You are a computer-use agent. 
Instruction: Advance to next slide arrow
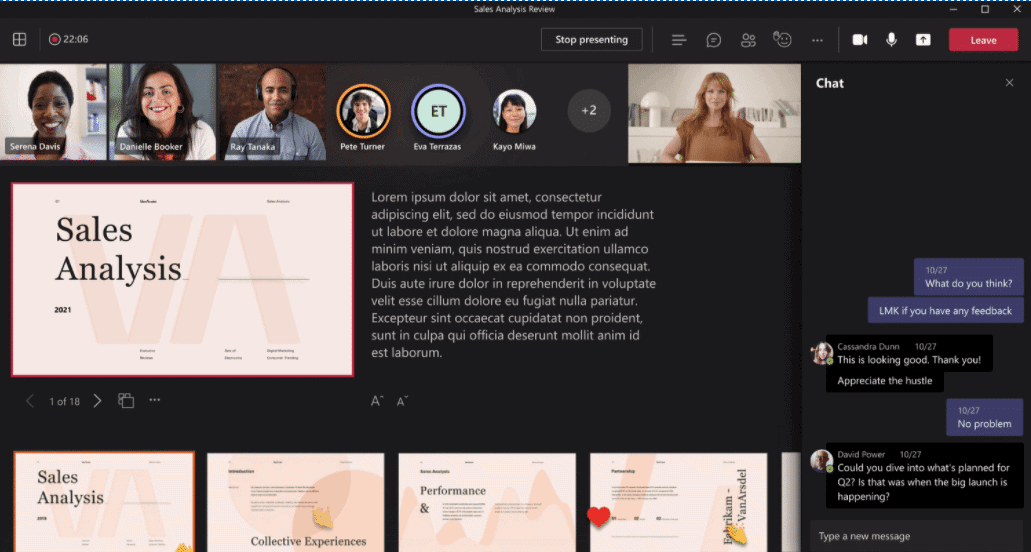point(97,401)
